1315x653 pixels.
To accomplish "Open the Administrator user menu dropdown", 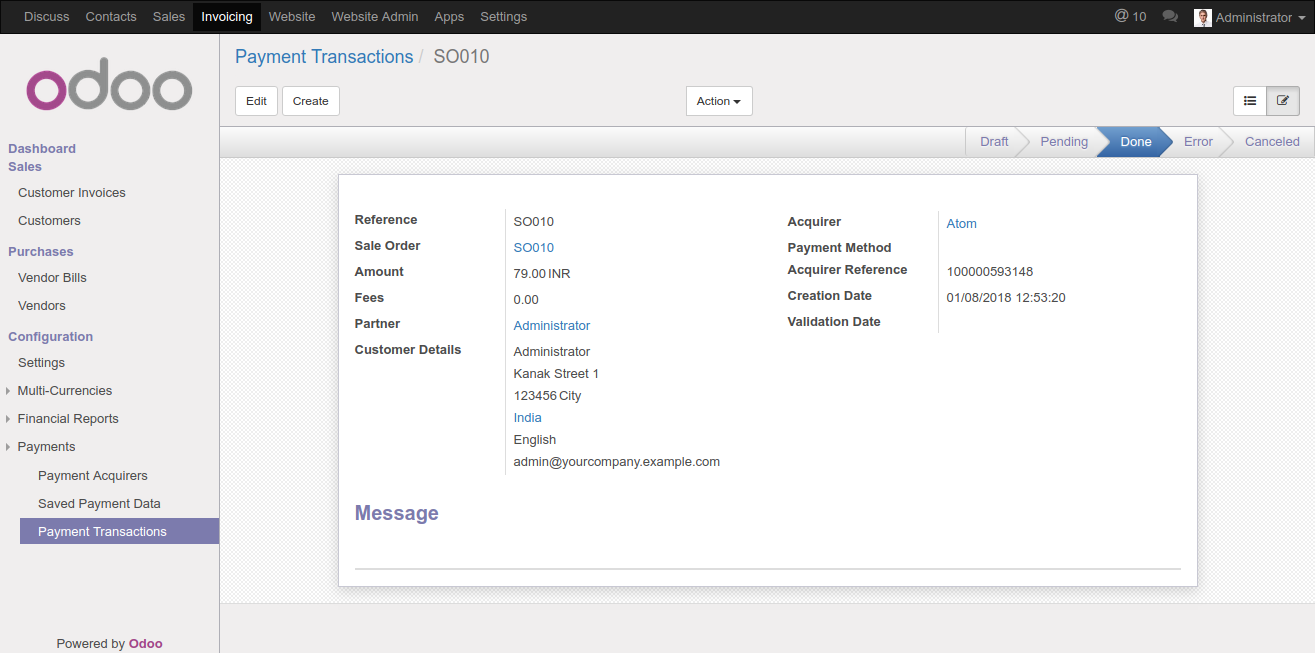I will click(x=1250, y=17).
